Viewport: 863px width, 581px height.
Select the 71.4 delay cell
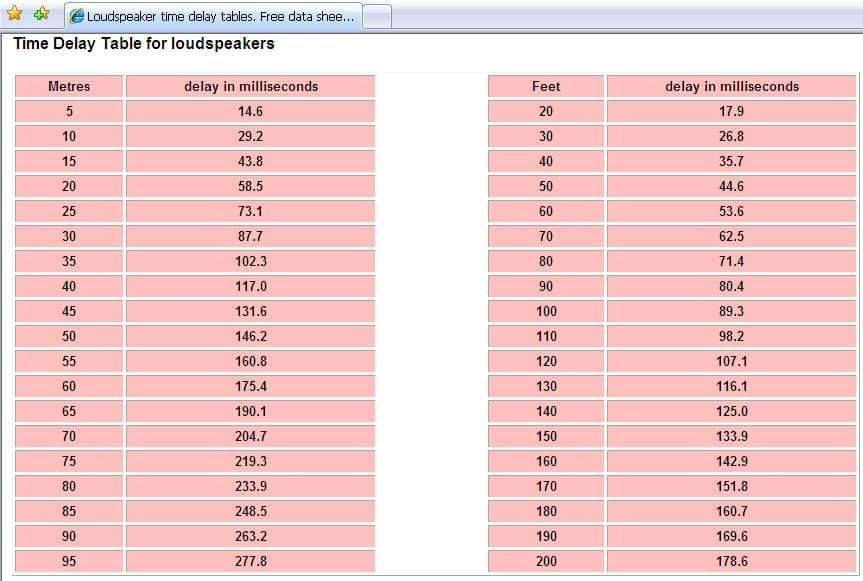pyautogui.click(x=731, y=261)
